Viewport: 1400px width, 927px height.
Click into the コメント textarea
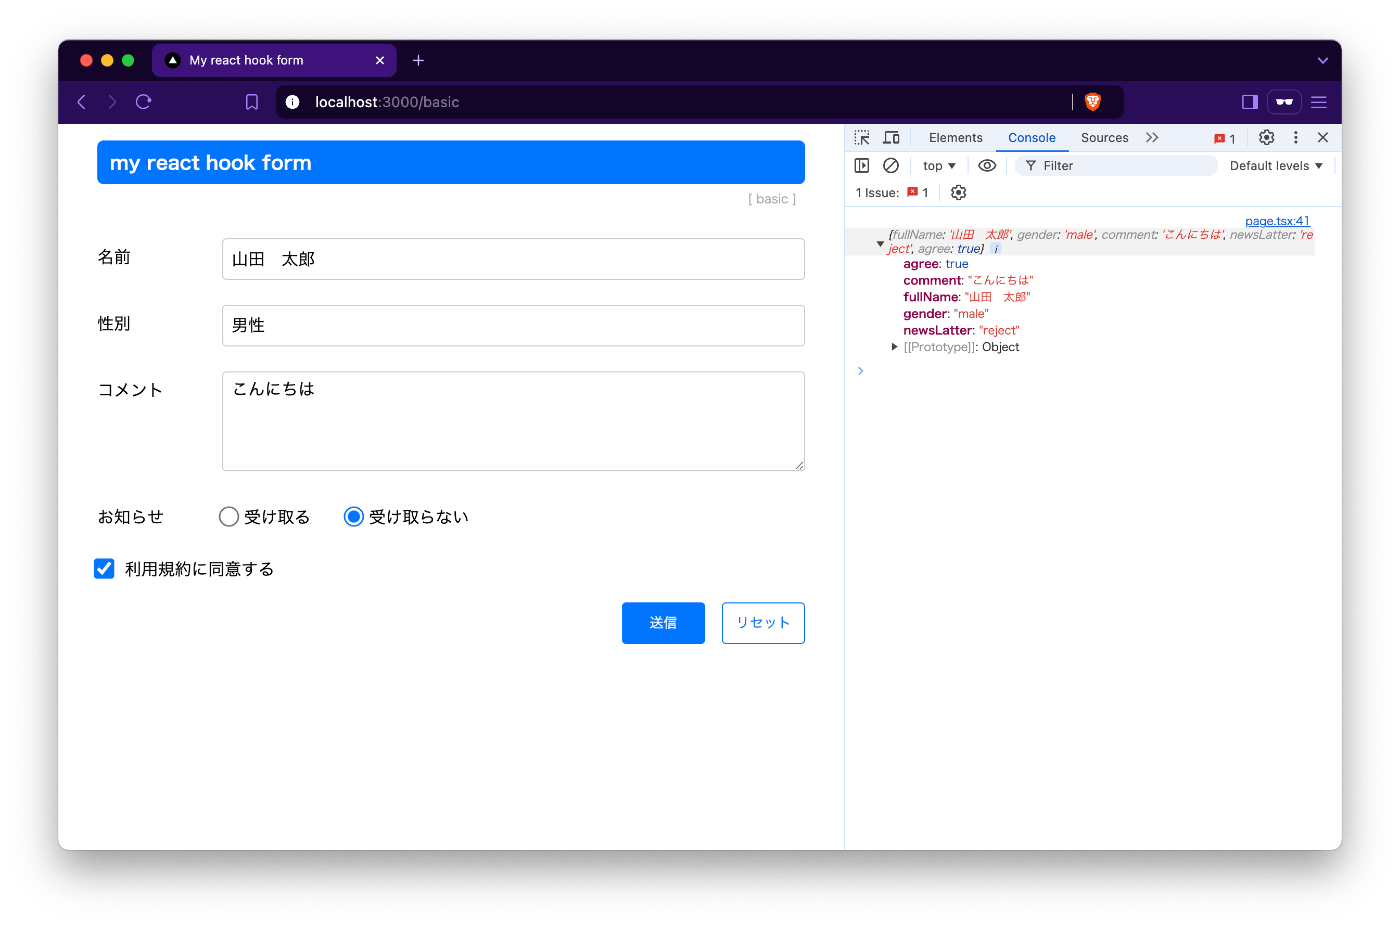(x=513, y=421)
